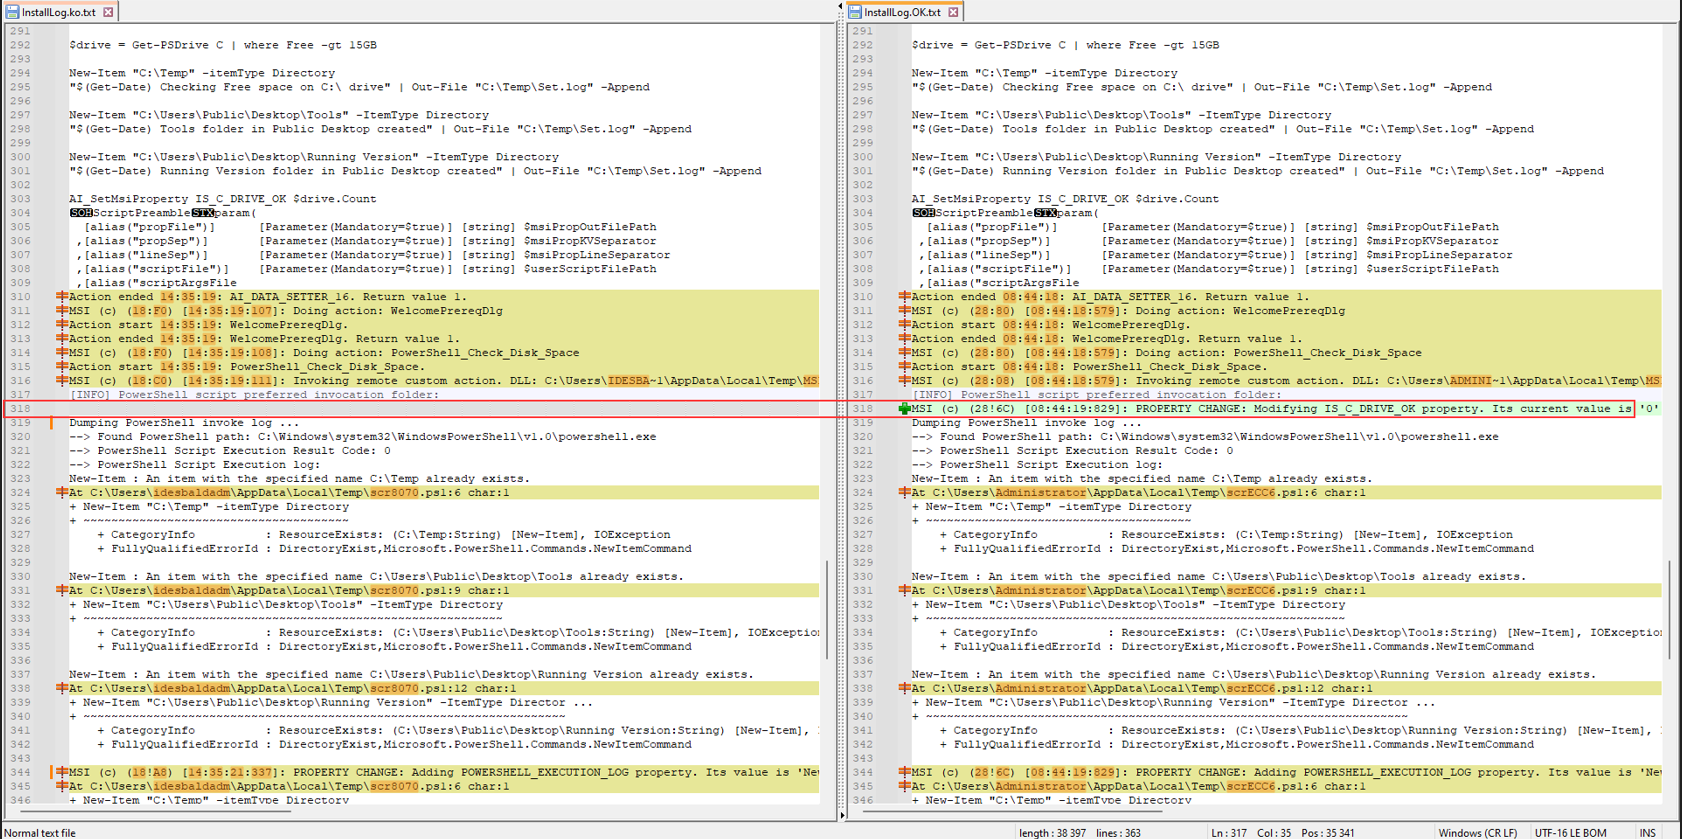Click the save-state icon on InstallLog.ko.txt tab
Image resolution: width=1682 pixels, height=839 pixels.
pos(13,12)
